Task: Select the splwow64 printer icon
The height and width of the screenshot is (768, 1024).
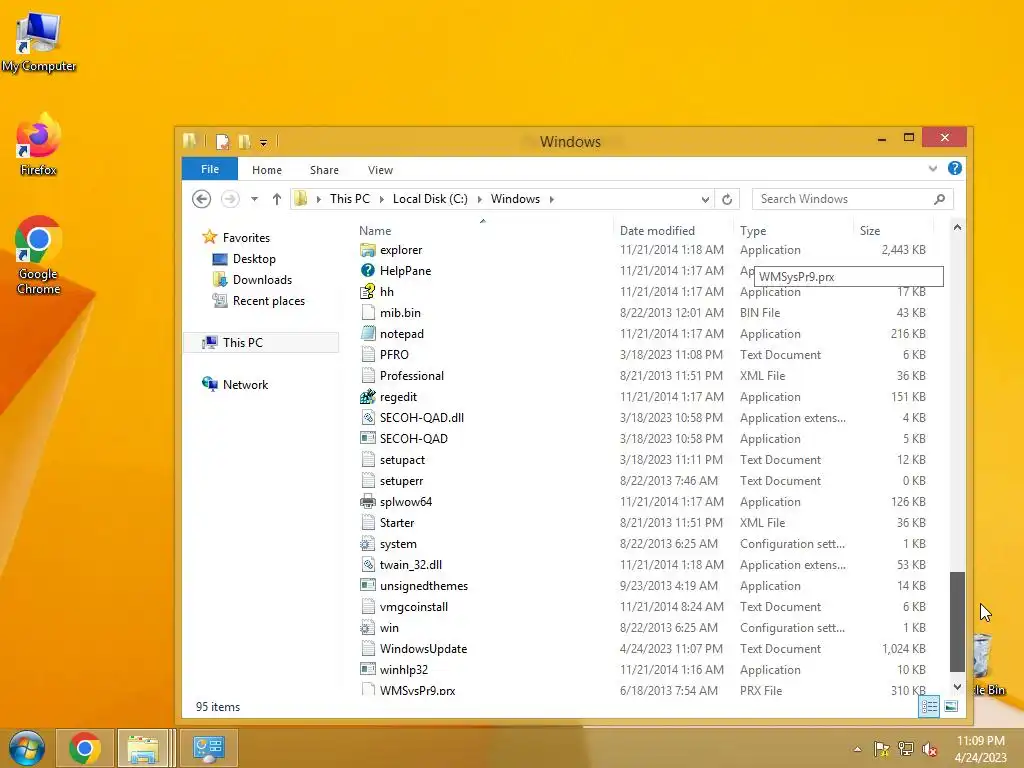Action: 368,502
